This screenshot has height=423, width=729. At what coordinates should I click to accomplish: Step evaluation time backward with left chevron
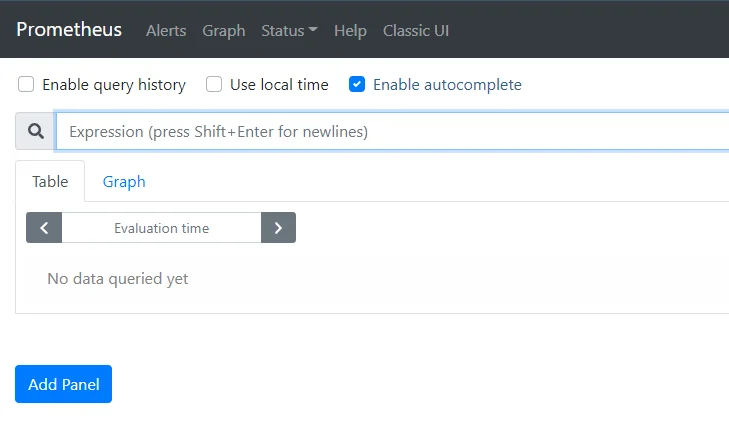click(44, 228)
